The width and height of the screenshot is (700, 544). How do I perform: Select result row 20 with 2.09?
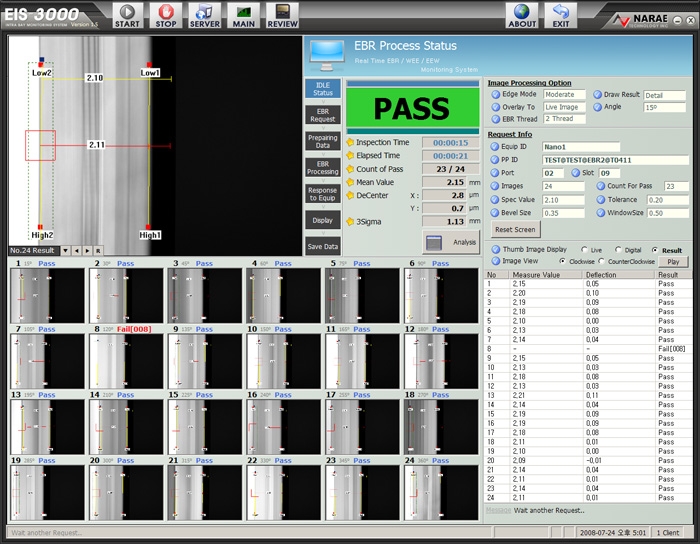[588, 461]
